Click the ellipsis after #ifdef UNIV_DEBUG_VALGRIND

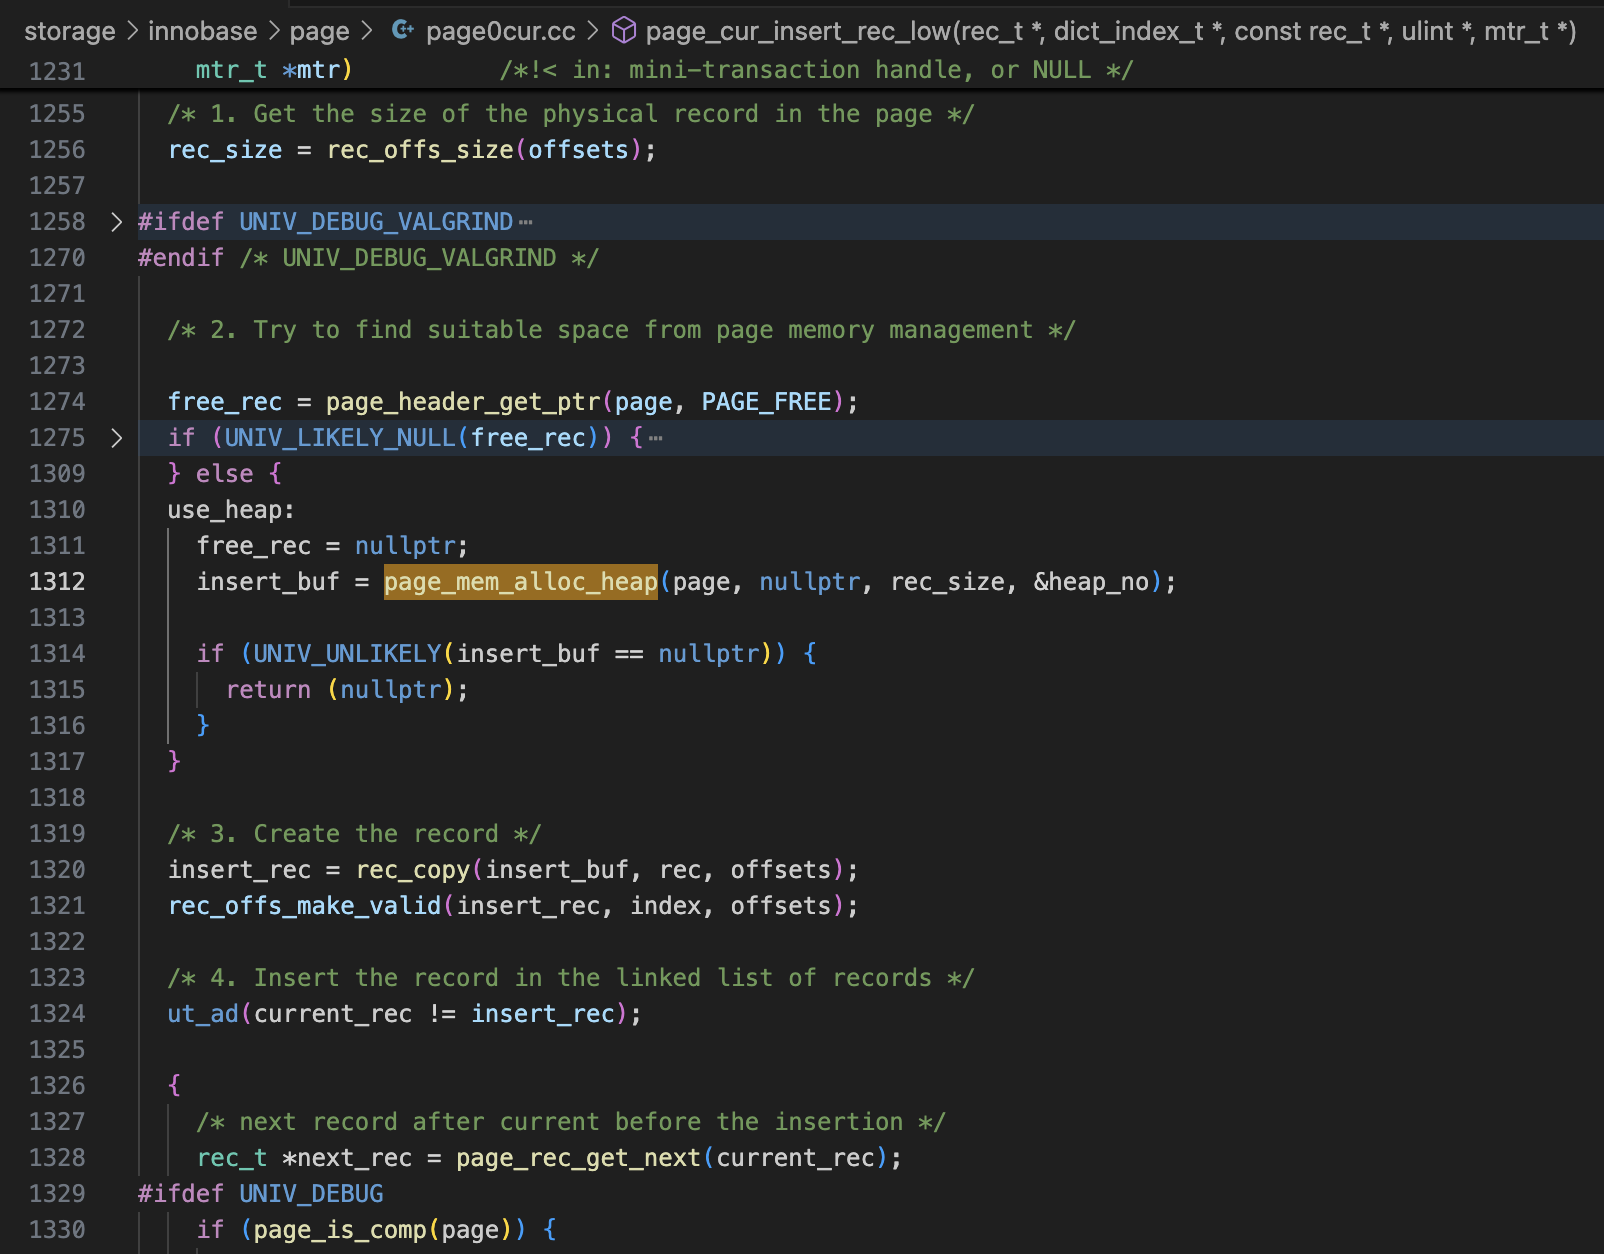tap(526, 222)
